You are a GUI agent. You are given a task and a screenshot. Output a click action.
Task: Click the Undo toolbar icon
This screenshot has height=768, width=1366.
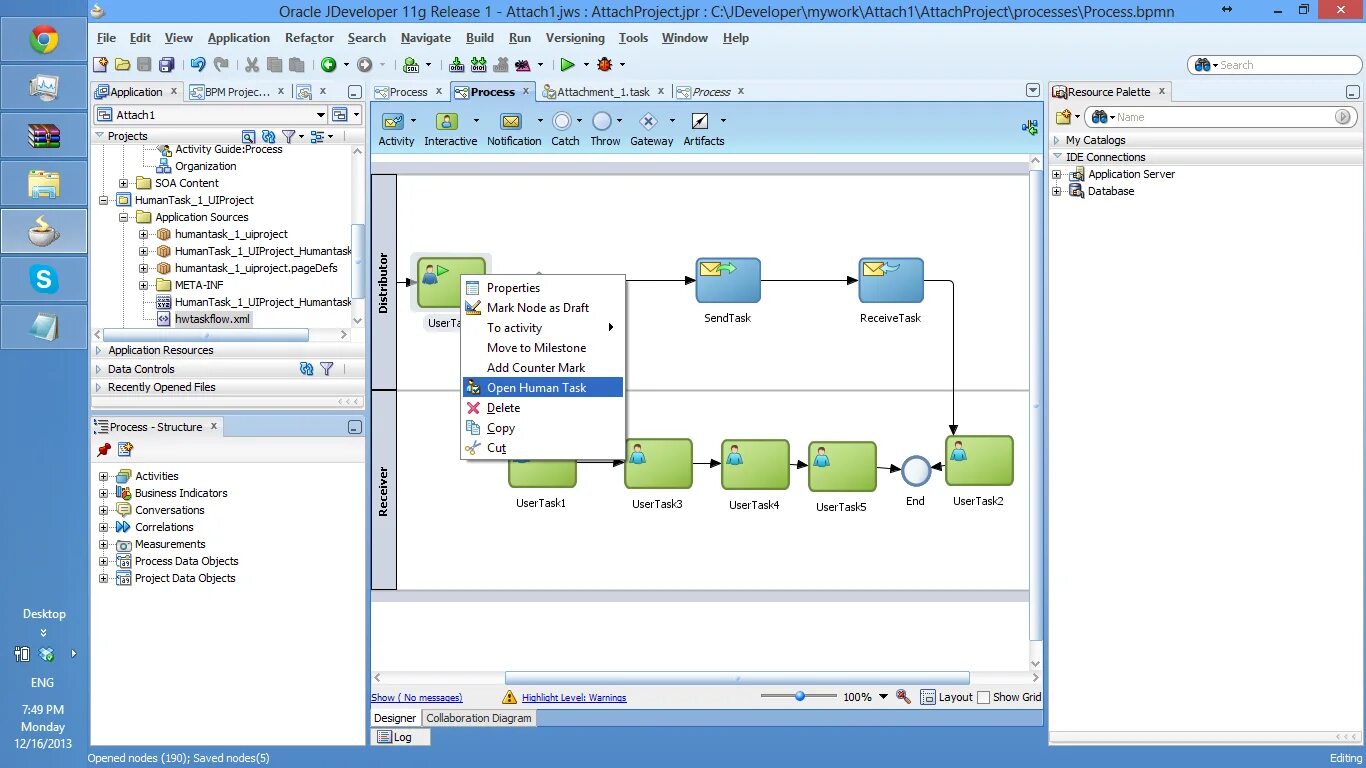click(x=198, y=65)
